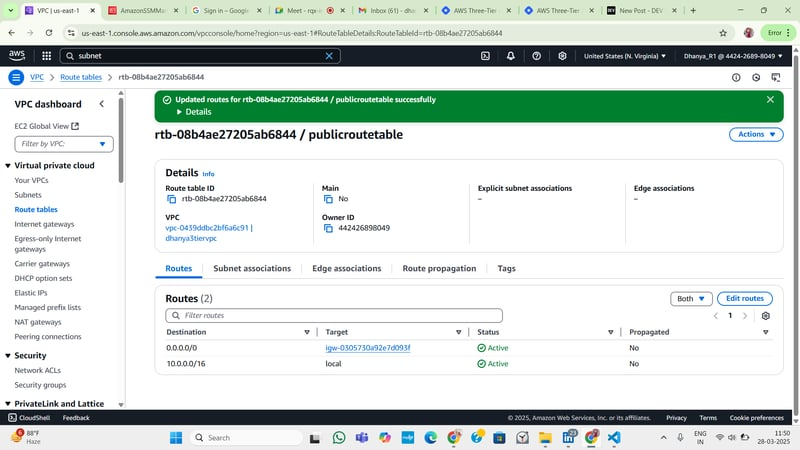This screenshot has height=450, width=800.
Task: Reload the browser page
Action: (x=48, y=33)
